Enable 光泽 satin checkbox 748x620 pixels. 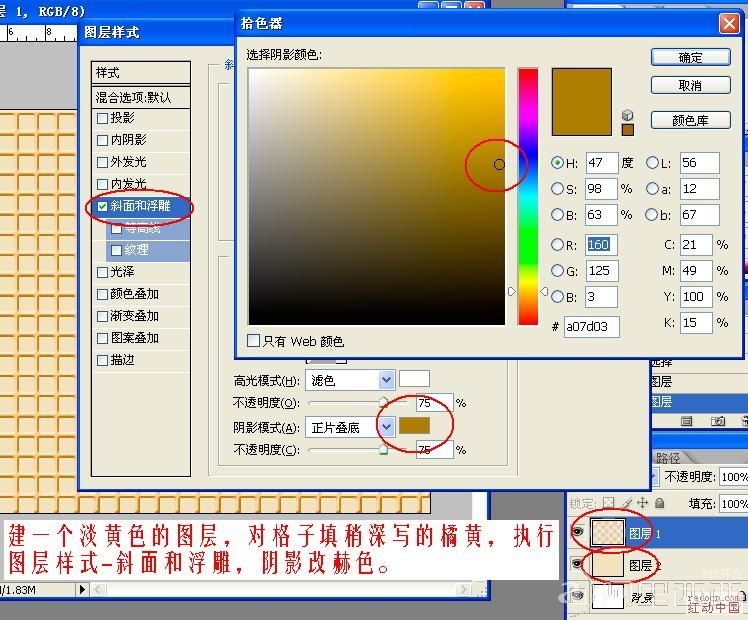tap(102, 272)
